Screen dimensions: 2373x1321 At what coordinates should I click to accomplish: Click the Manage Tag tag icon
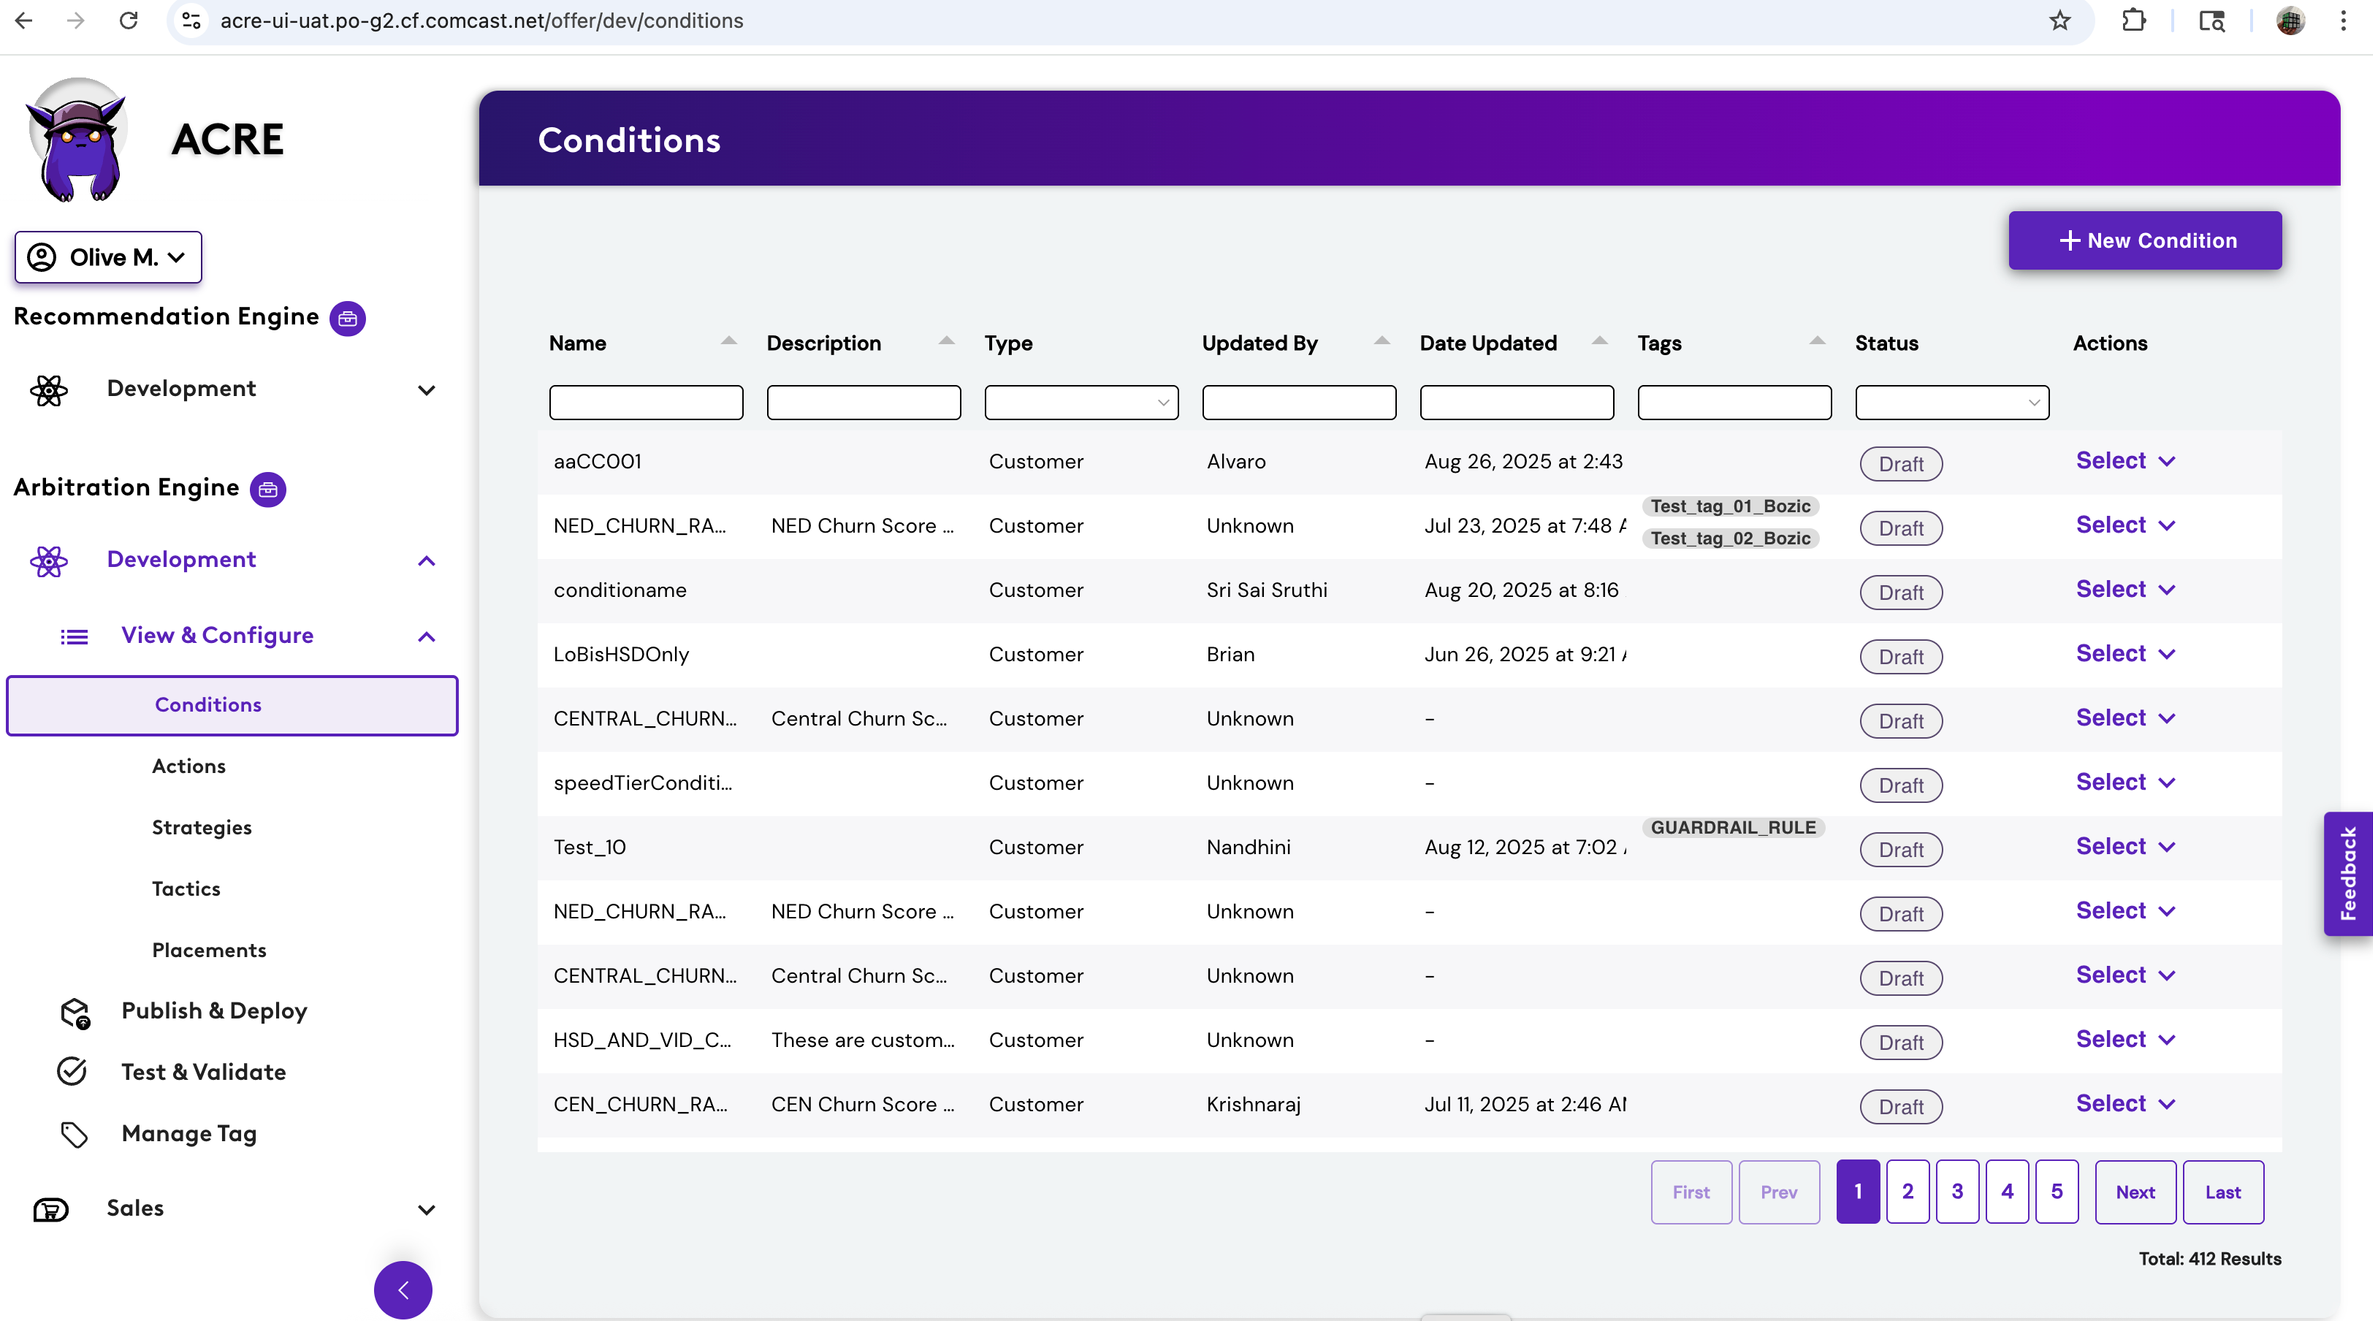click(x=74, y=1134)
